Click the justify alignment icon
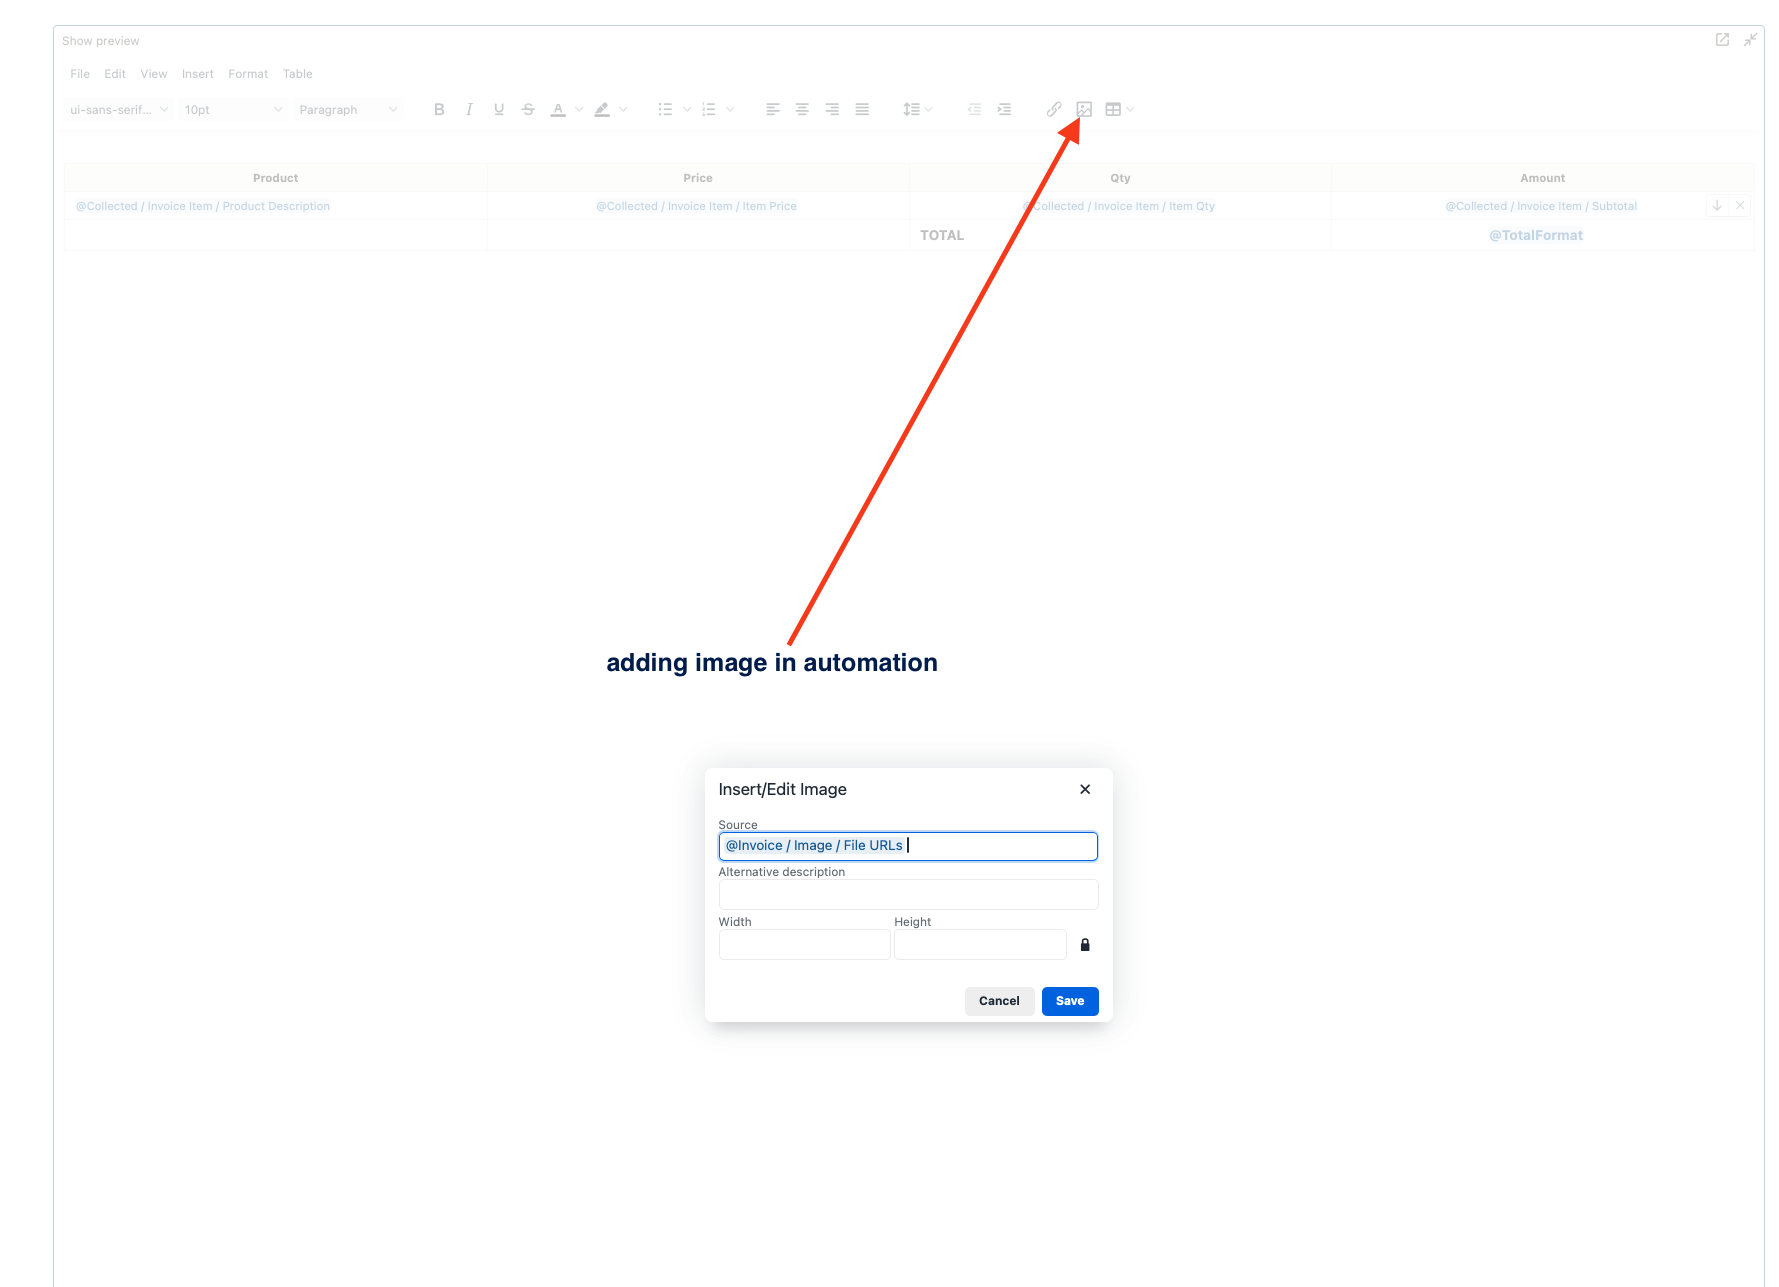1779x1287 pixels. (x=862, y=110)
